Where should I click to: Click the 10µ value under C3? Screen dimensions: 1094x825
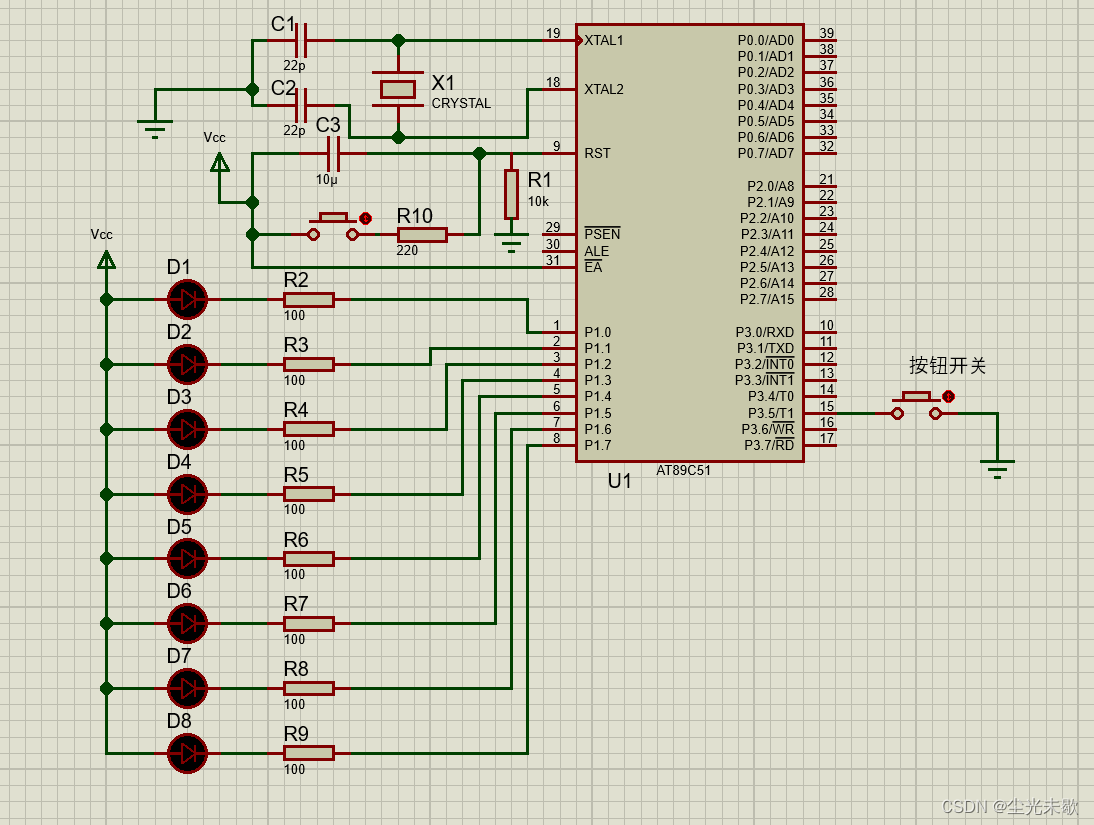pyautogui.click(x=327, y=179)
